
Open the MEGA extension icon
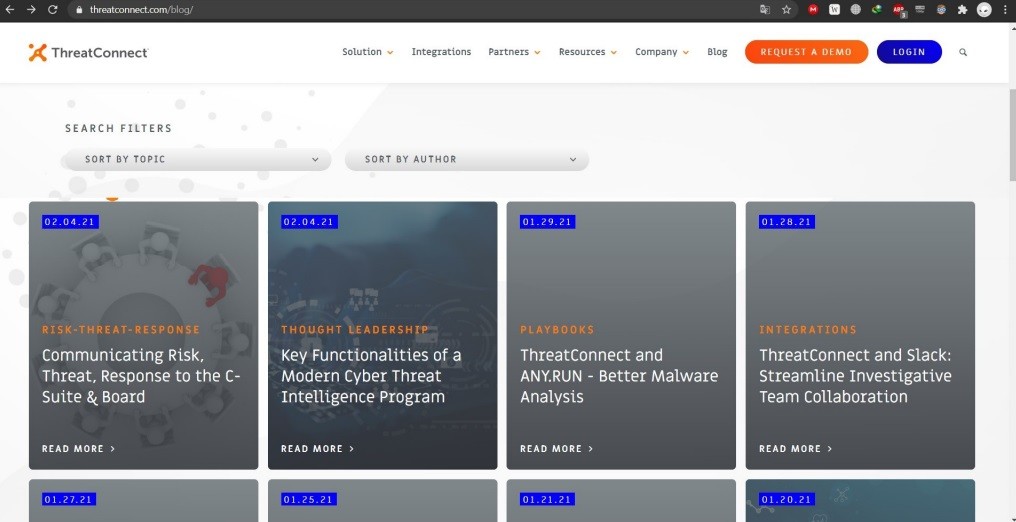tap(813, 9)
